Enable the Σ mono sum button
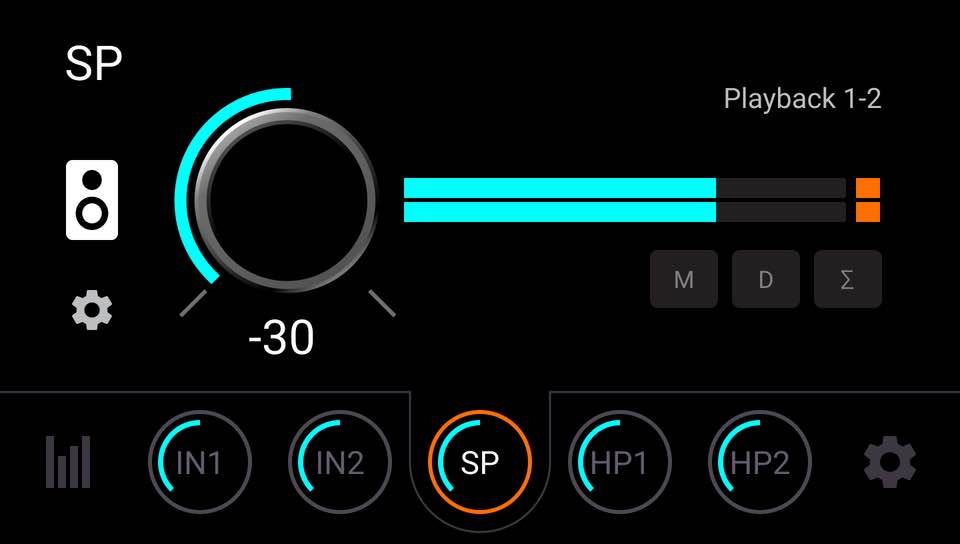The image size is (960, 544). point(848,279)
